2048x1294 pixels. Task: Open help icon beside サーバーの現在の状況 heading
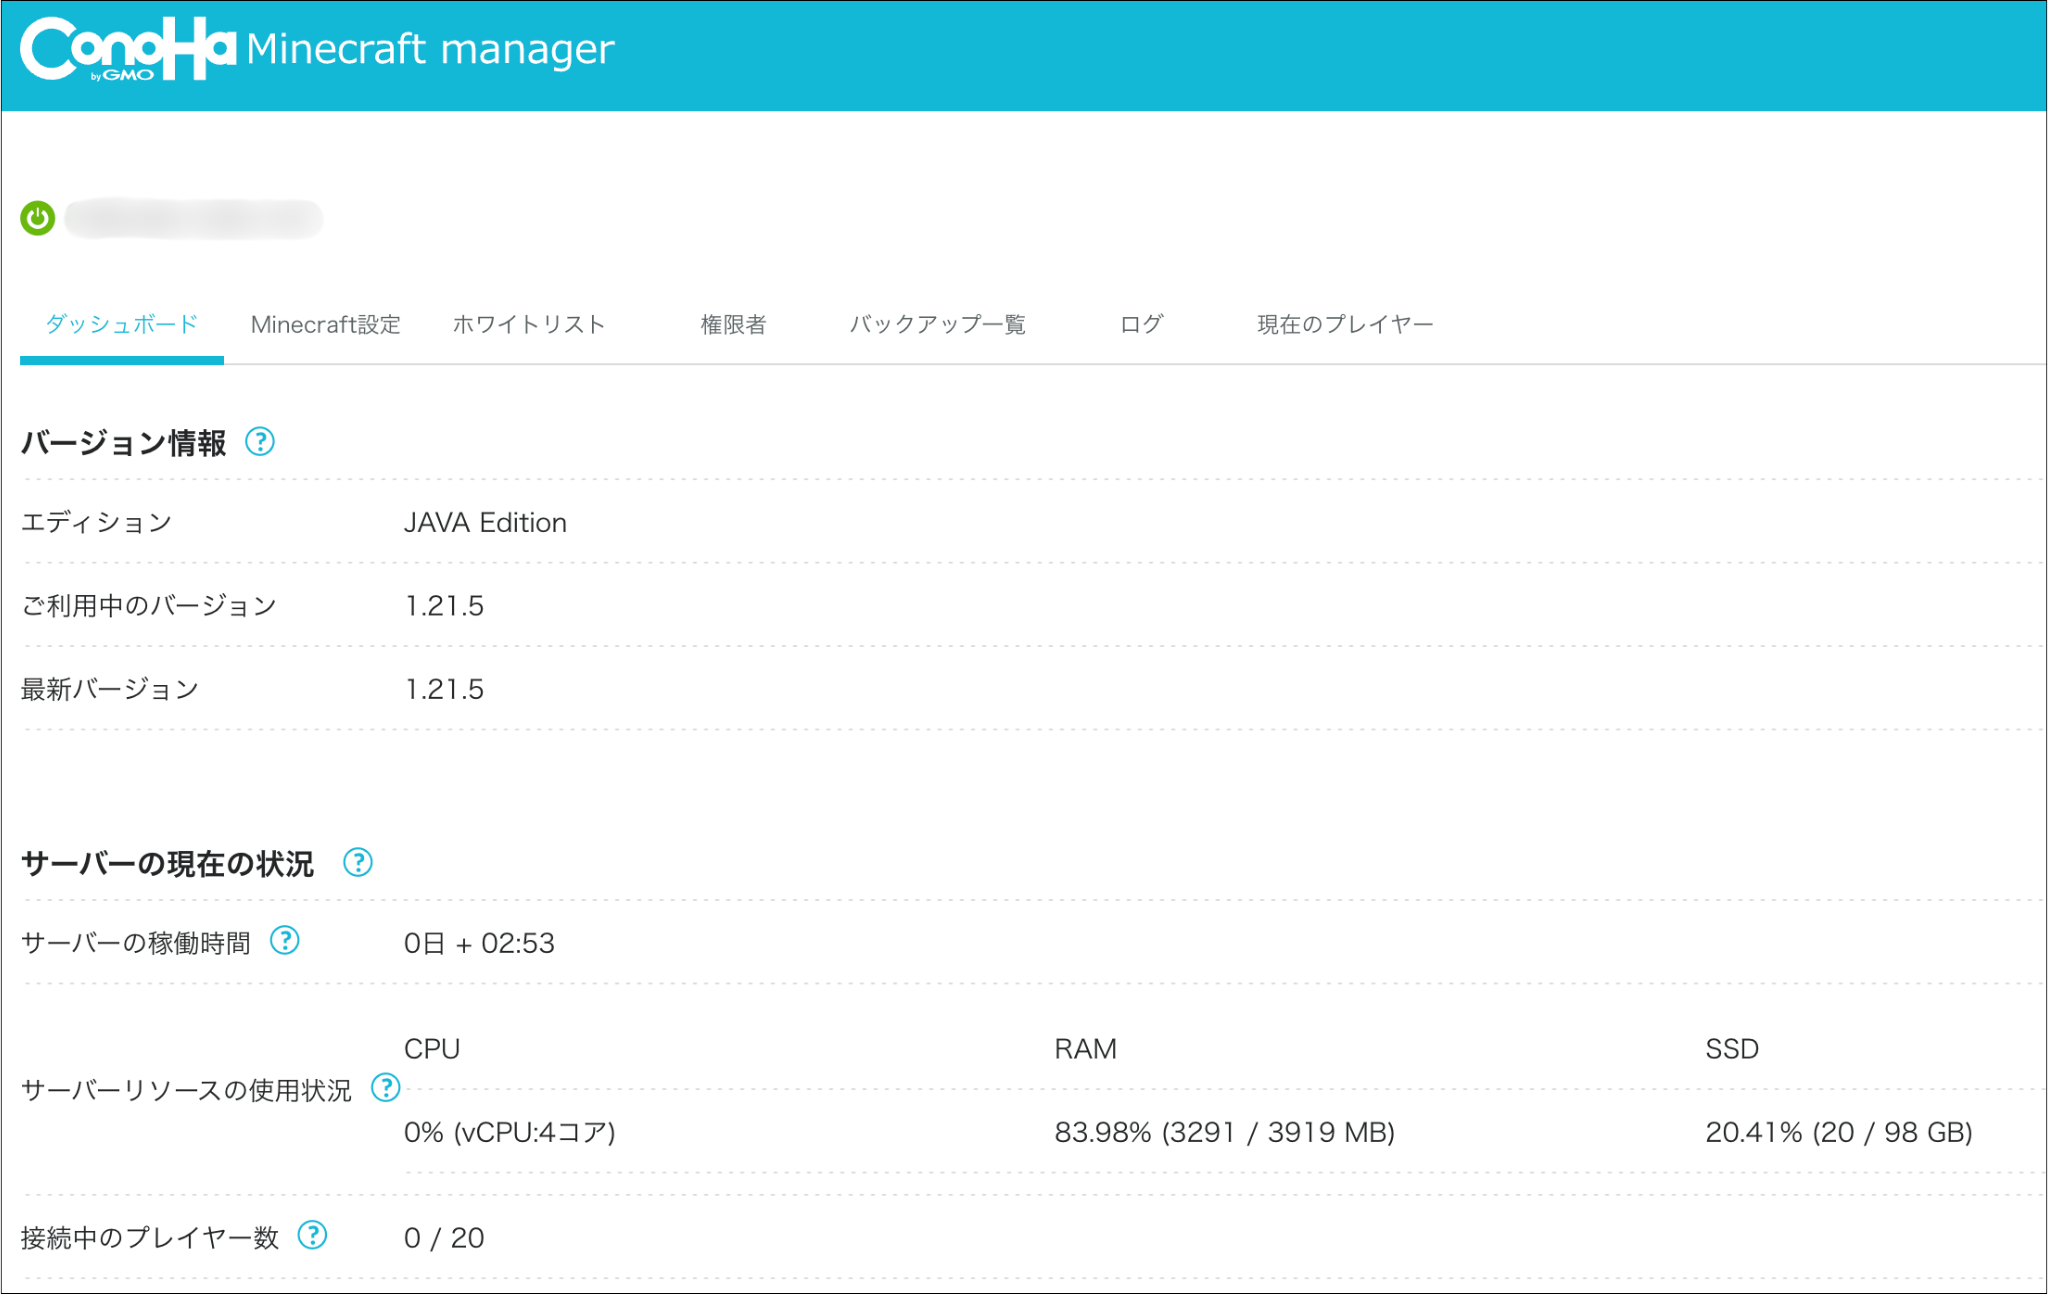(x=358, y=862)
